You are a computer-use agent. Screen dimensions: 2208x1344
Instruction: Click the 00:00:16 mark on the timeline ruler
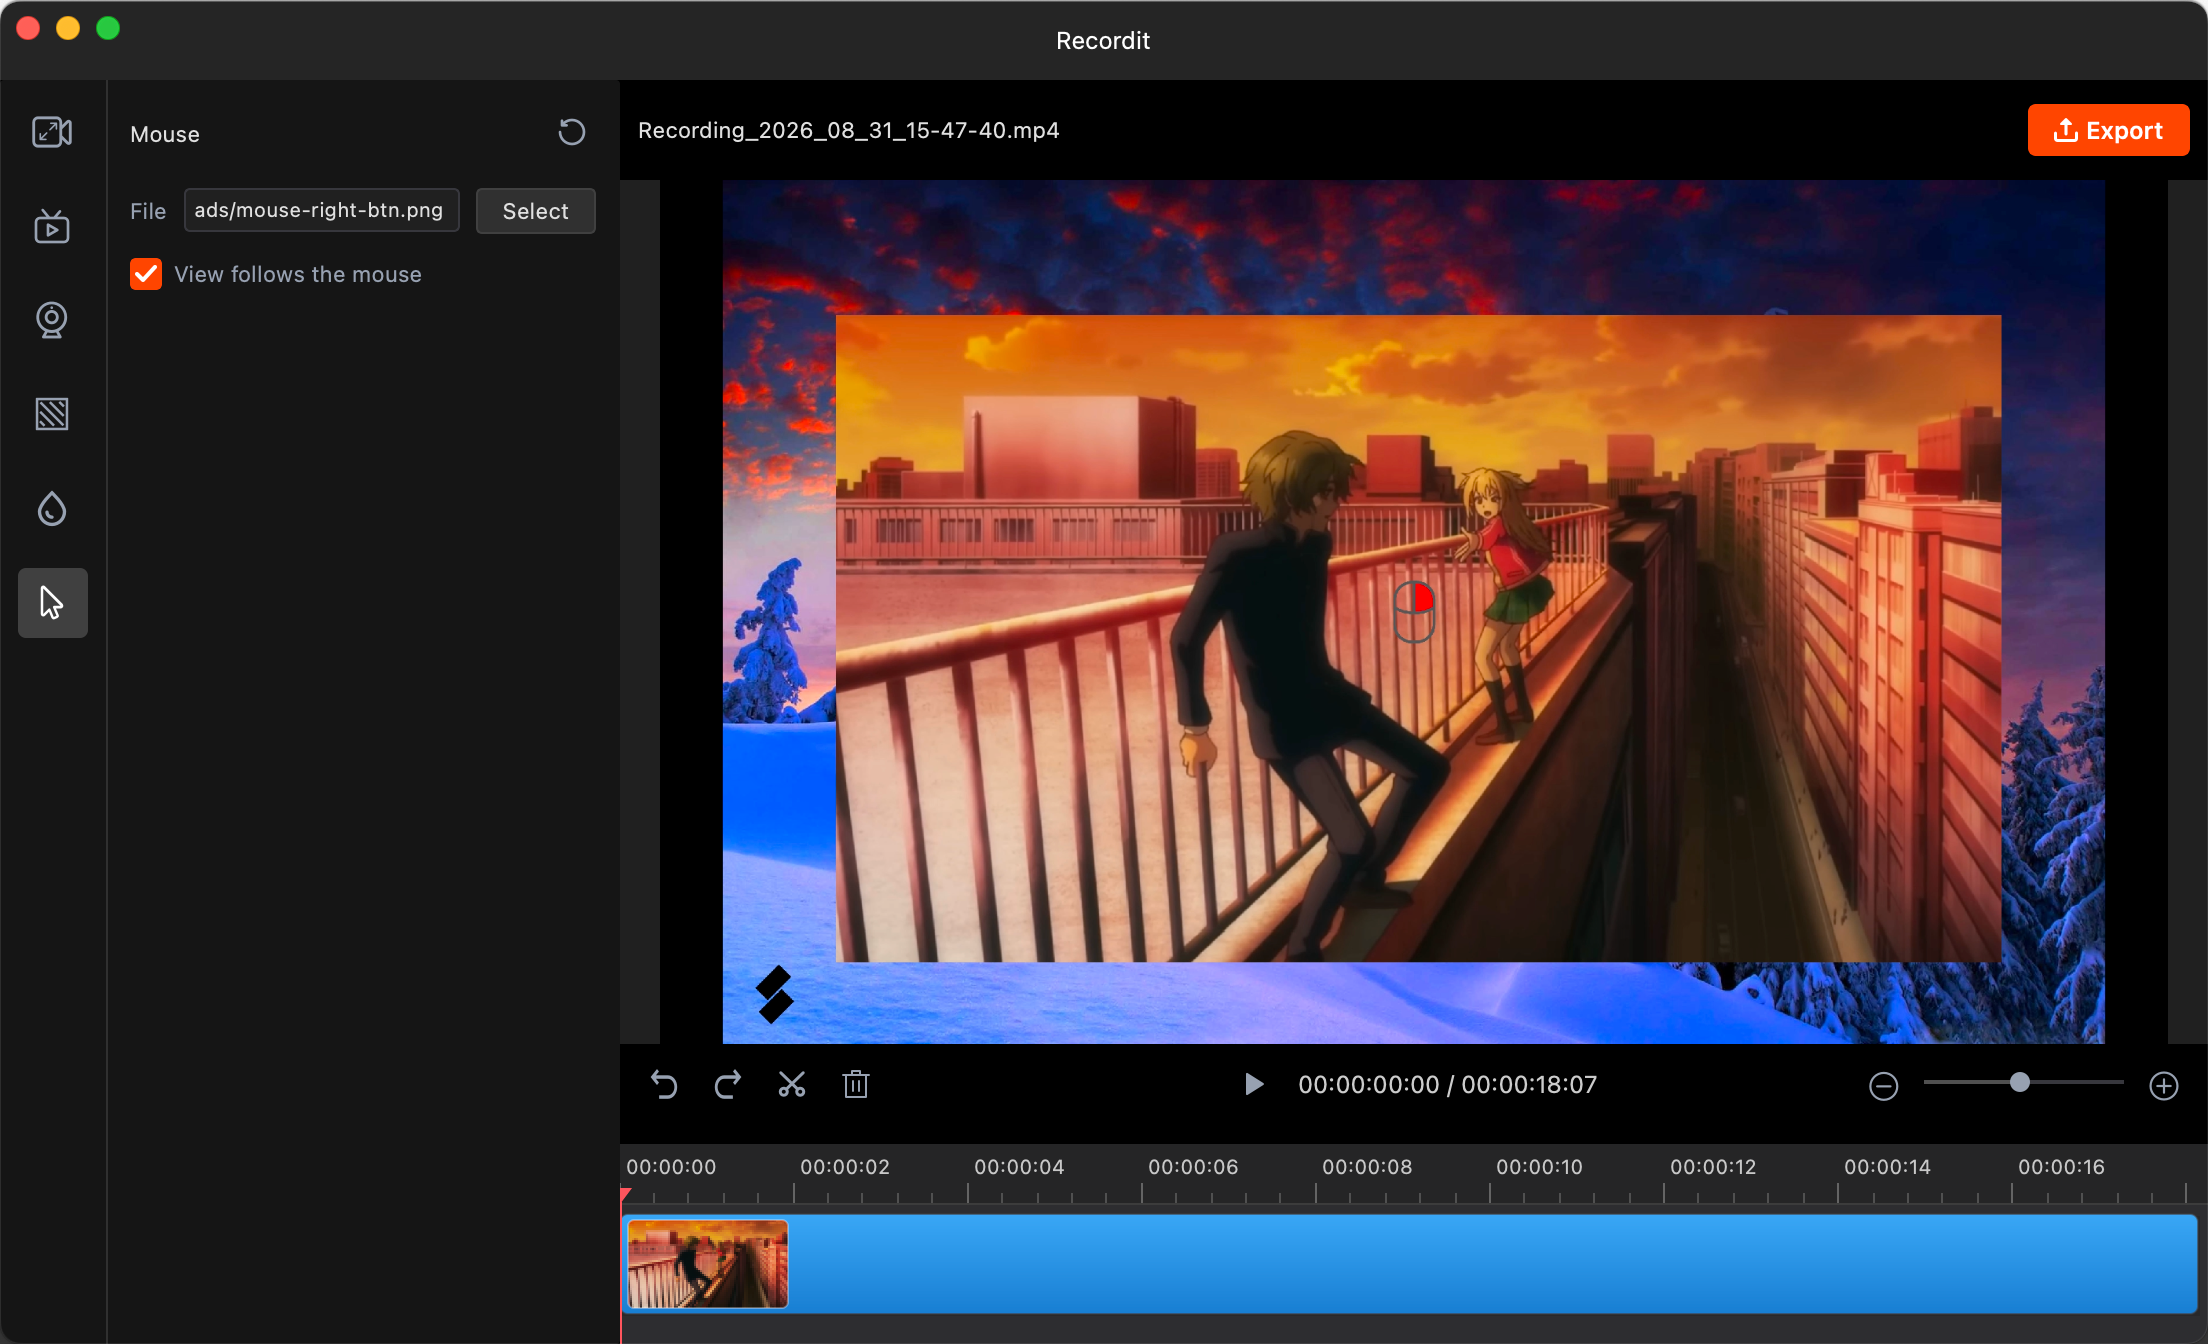[2061, 1167]
